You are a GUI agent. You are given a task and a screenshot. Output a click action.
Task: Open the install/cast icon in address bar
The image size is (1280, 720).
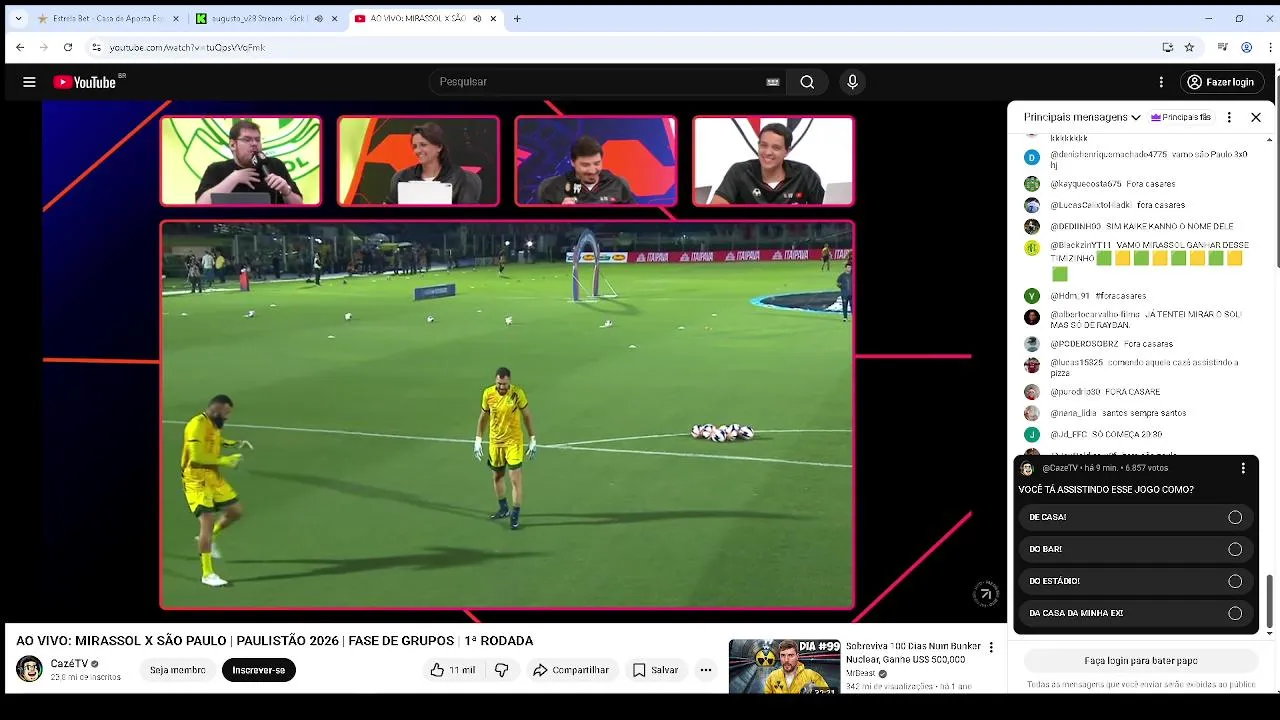point(1167,47)
